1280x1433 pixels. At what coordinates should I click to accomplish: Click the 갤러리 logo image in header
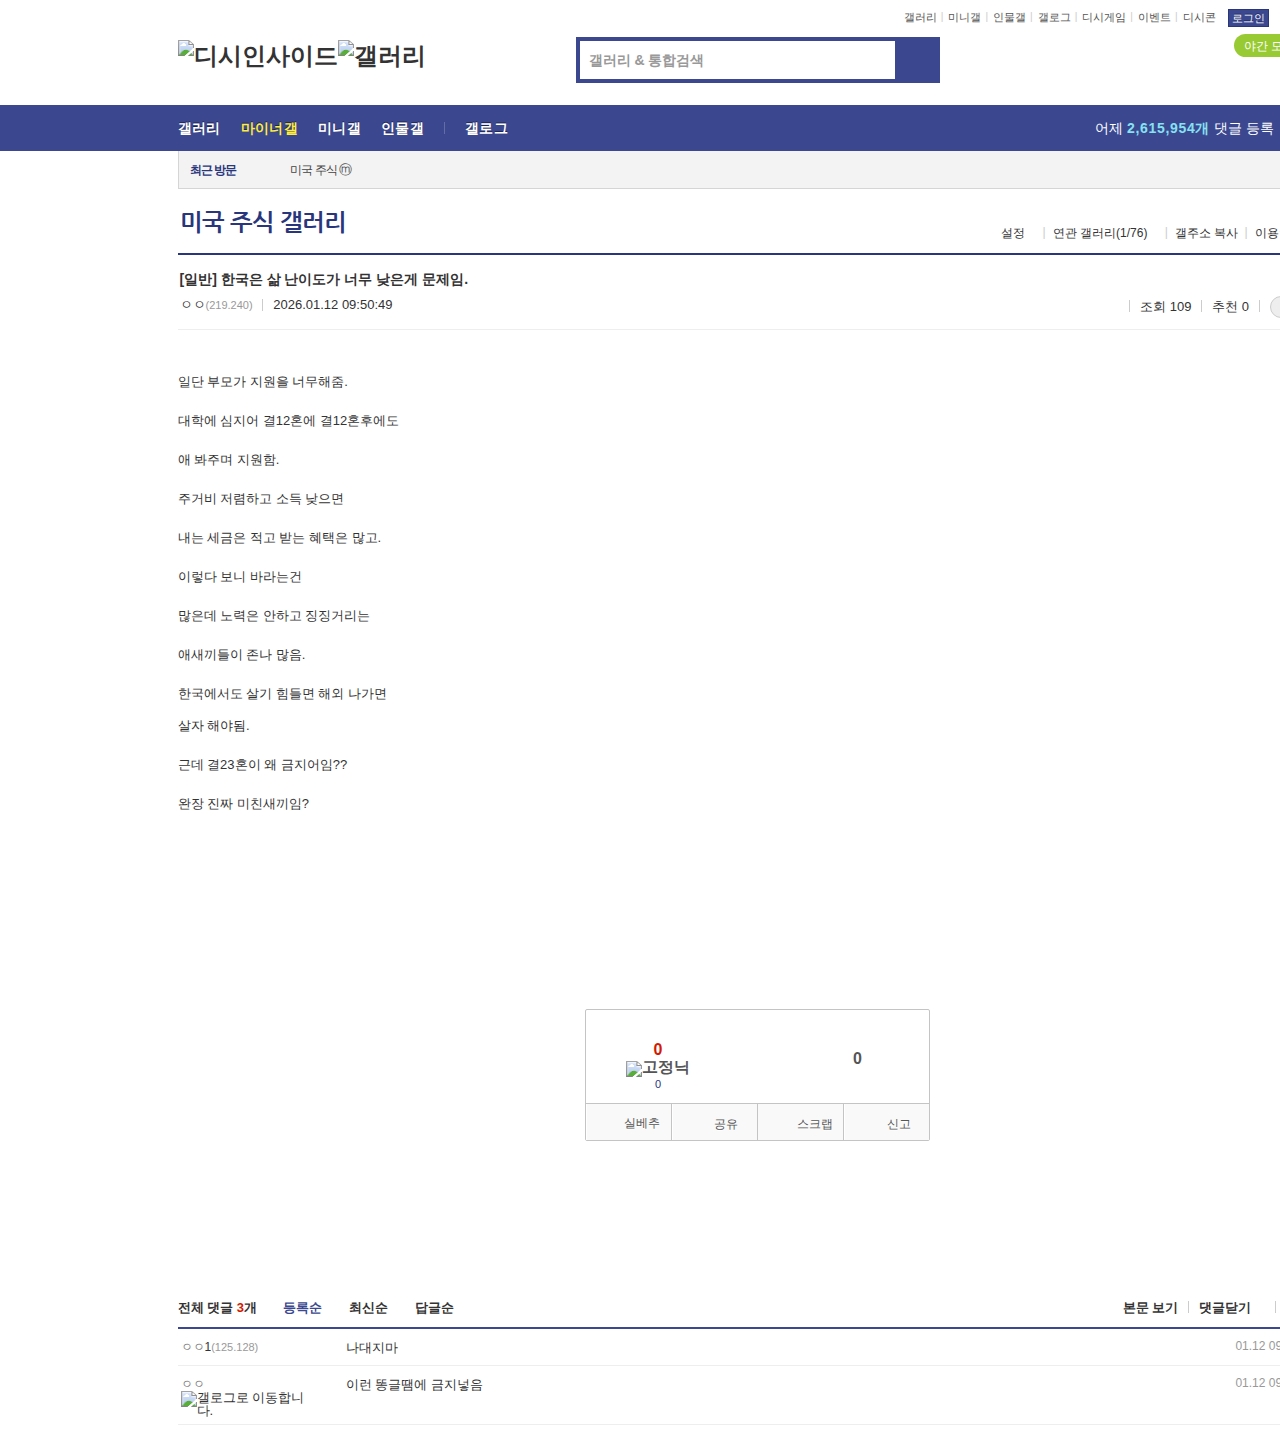[x=381, y=55]
